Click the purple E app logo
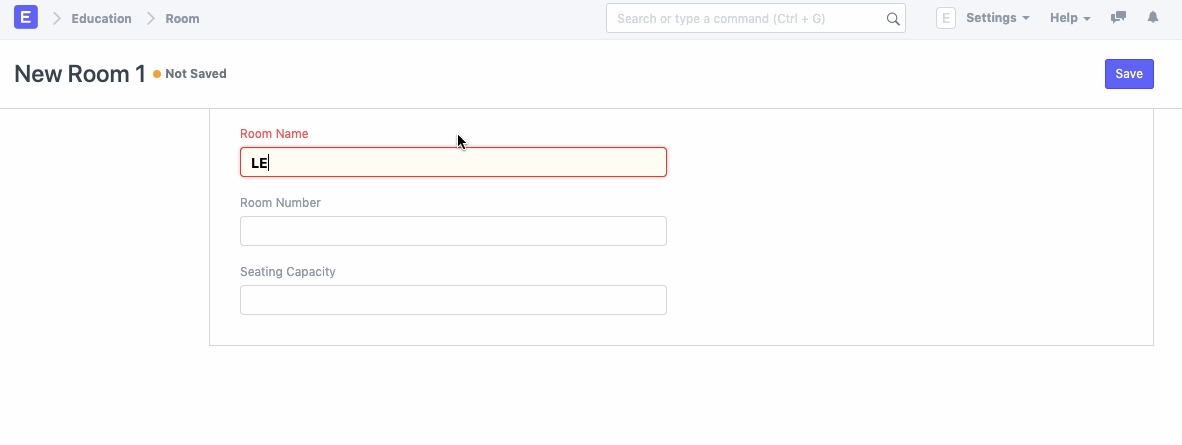This screenshot has height=445, width=1182. click(x=26, y=18)
